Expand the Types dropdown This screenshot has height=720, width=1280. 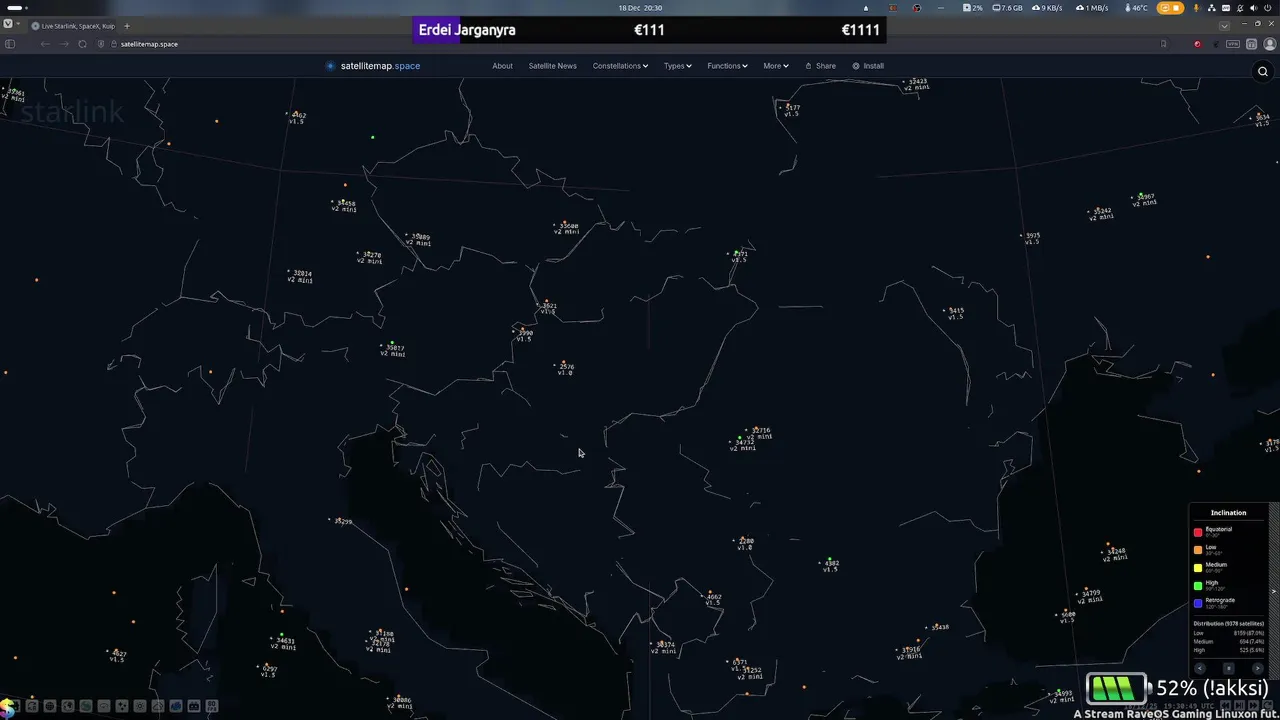[677, 66]
